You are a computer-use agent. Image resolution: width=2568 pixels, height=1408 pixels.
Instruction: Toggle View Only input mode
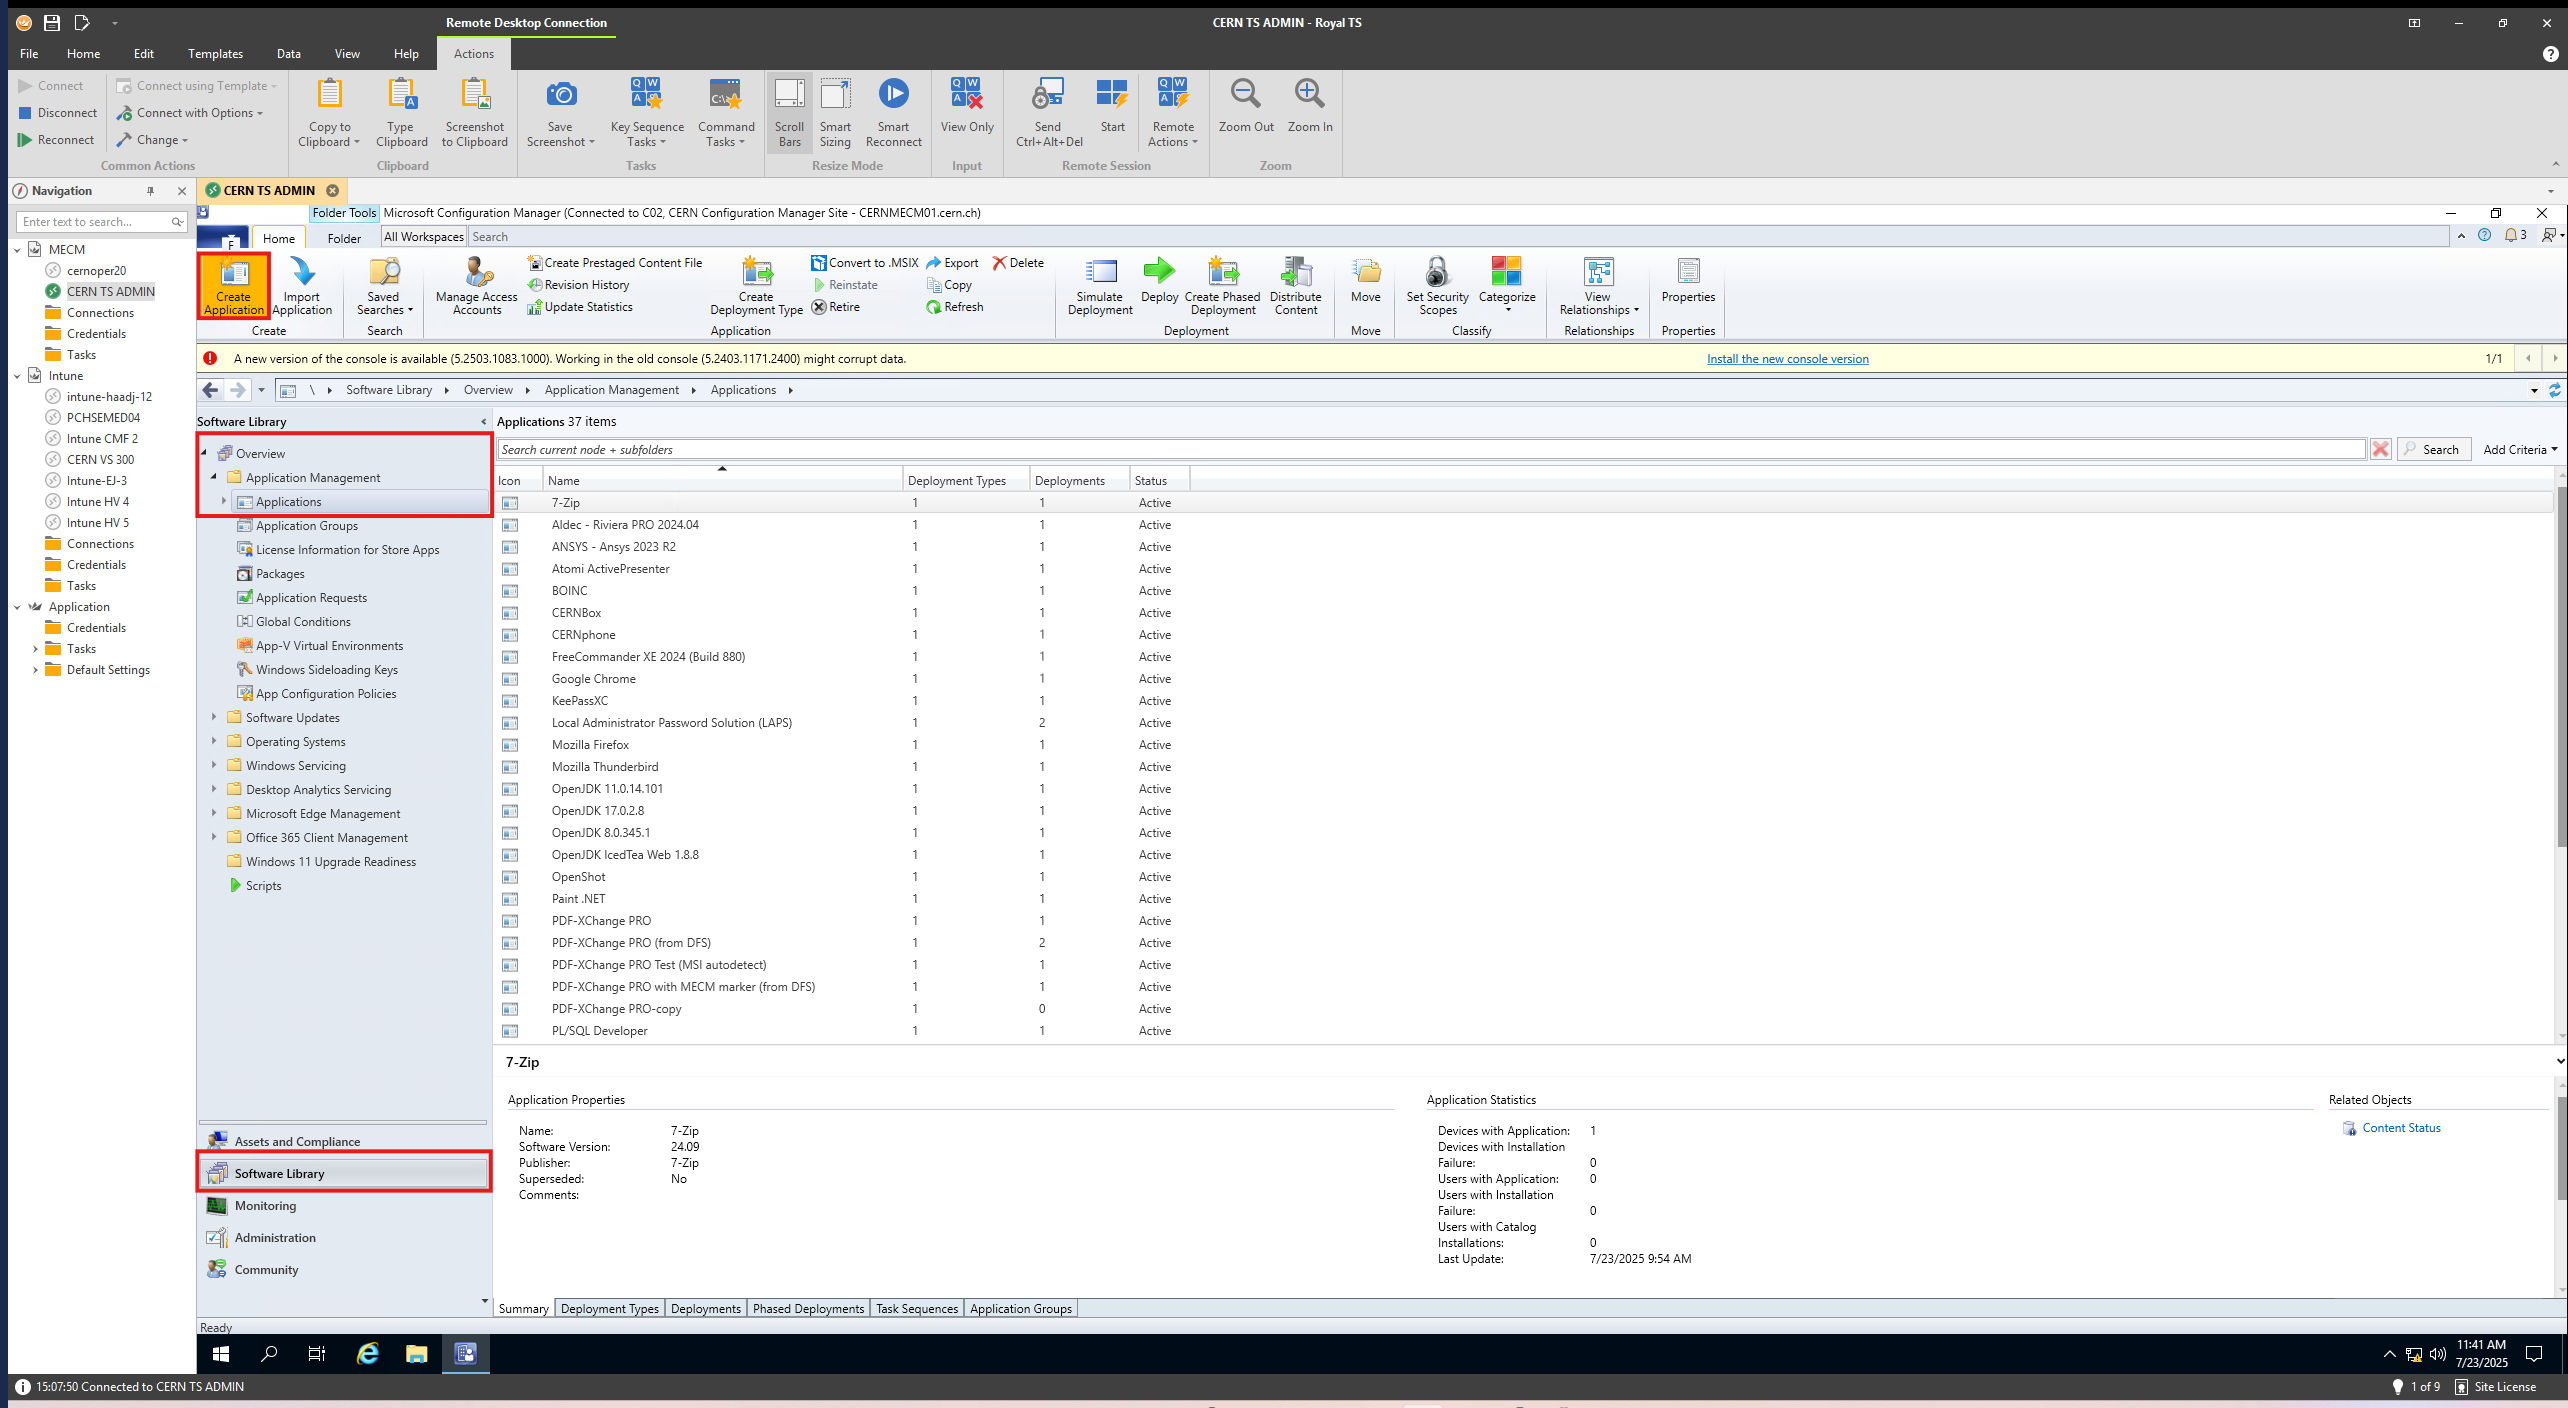(x=967, y=106)
